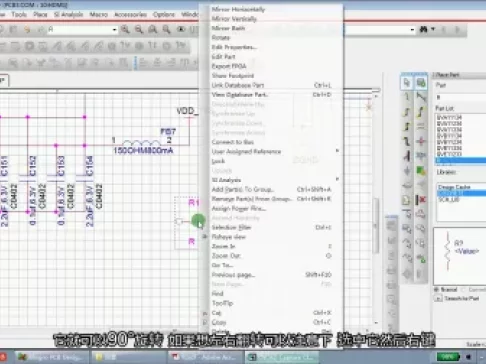Select the Convert radio button
This screenshot has width=486, height=364.
[x=464, y=289]
